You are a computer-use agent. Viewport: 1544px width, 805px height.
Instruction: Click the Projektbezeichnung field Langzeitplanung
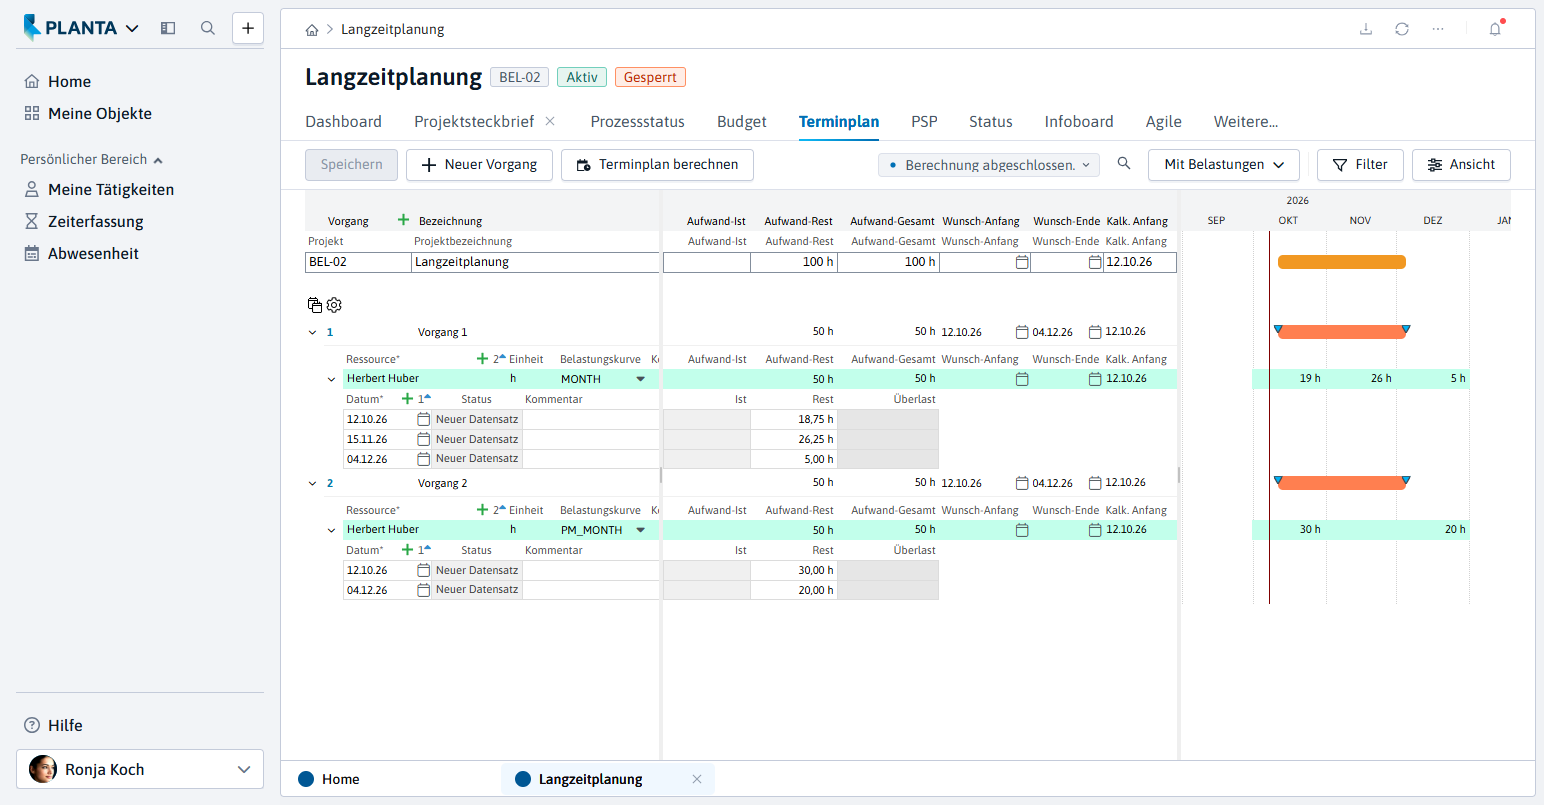[535, 262]
